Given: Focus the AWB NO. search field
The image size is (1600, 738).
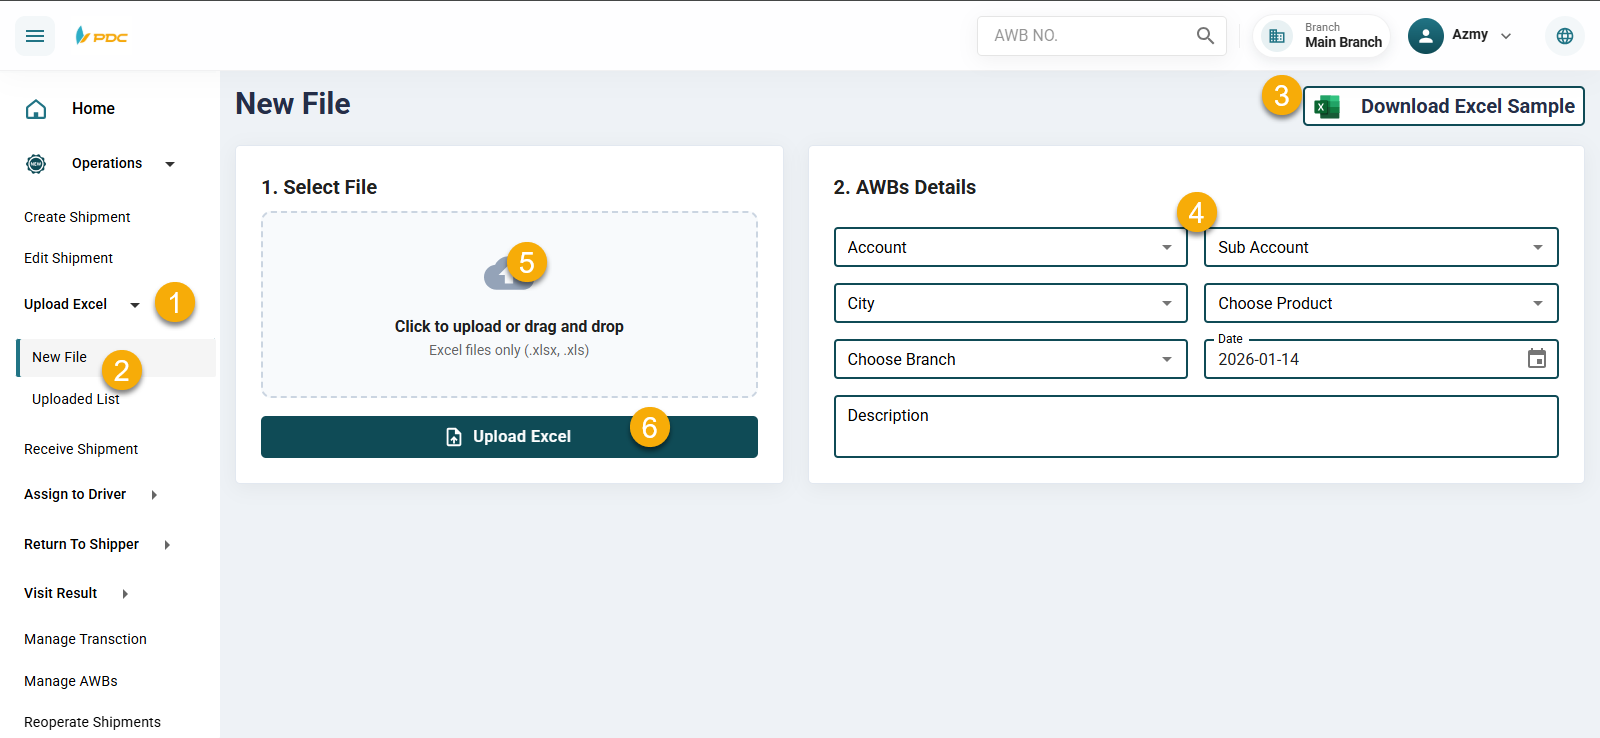Looking at the screenshot, I should (1085, 36).
